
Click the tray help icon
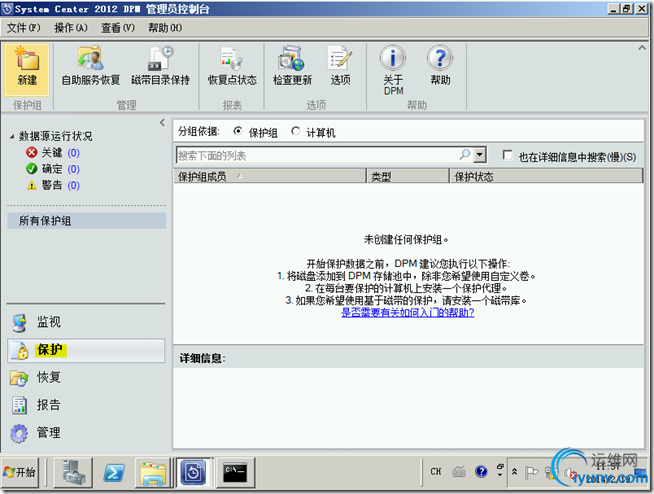481,472
